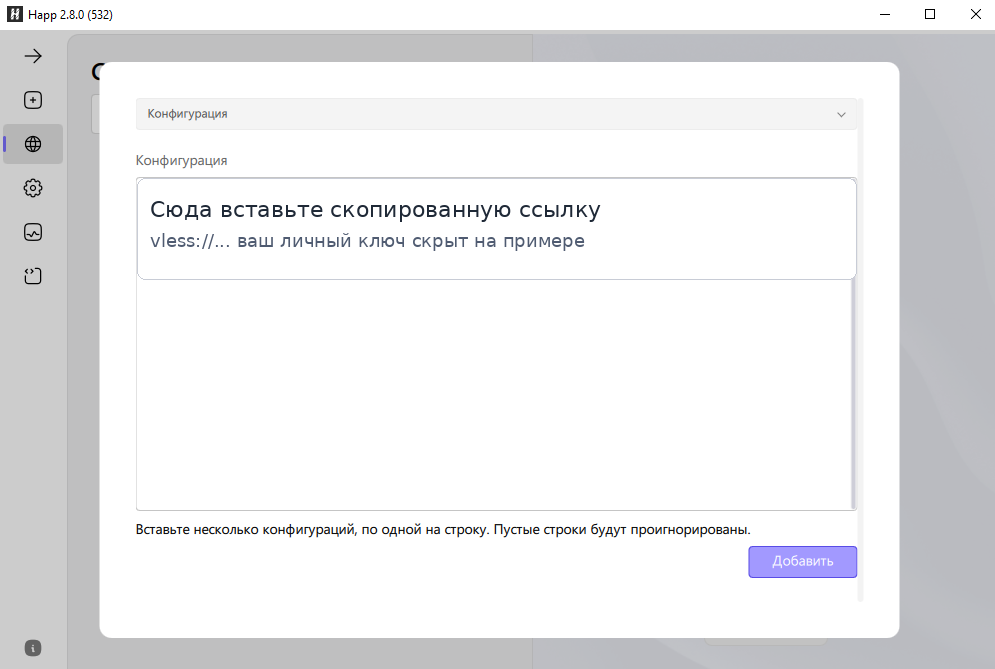Maximize the Happ window
This screenshot has width=995, height=669.
pyautogui.click(x=930, y=14)
